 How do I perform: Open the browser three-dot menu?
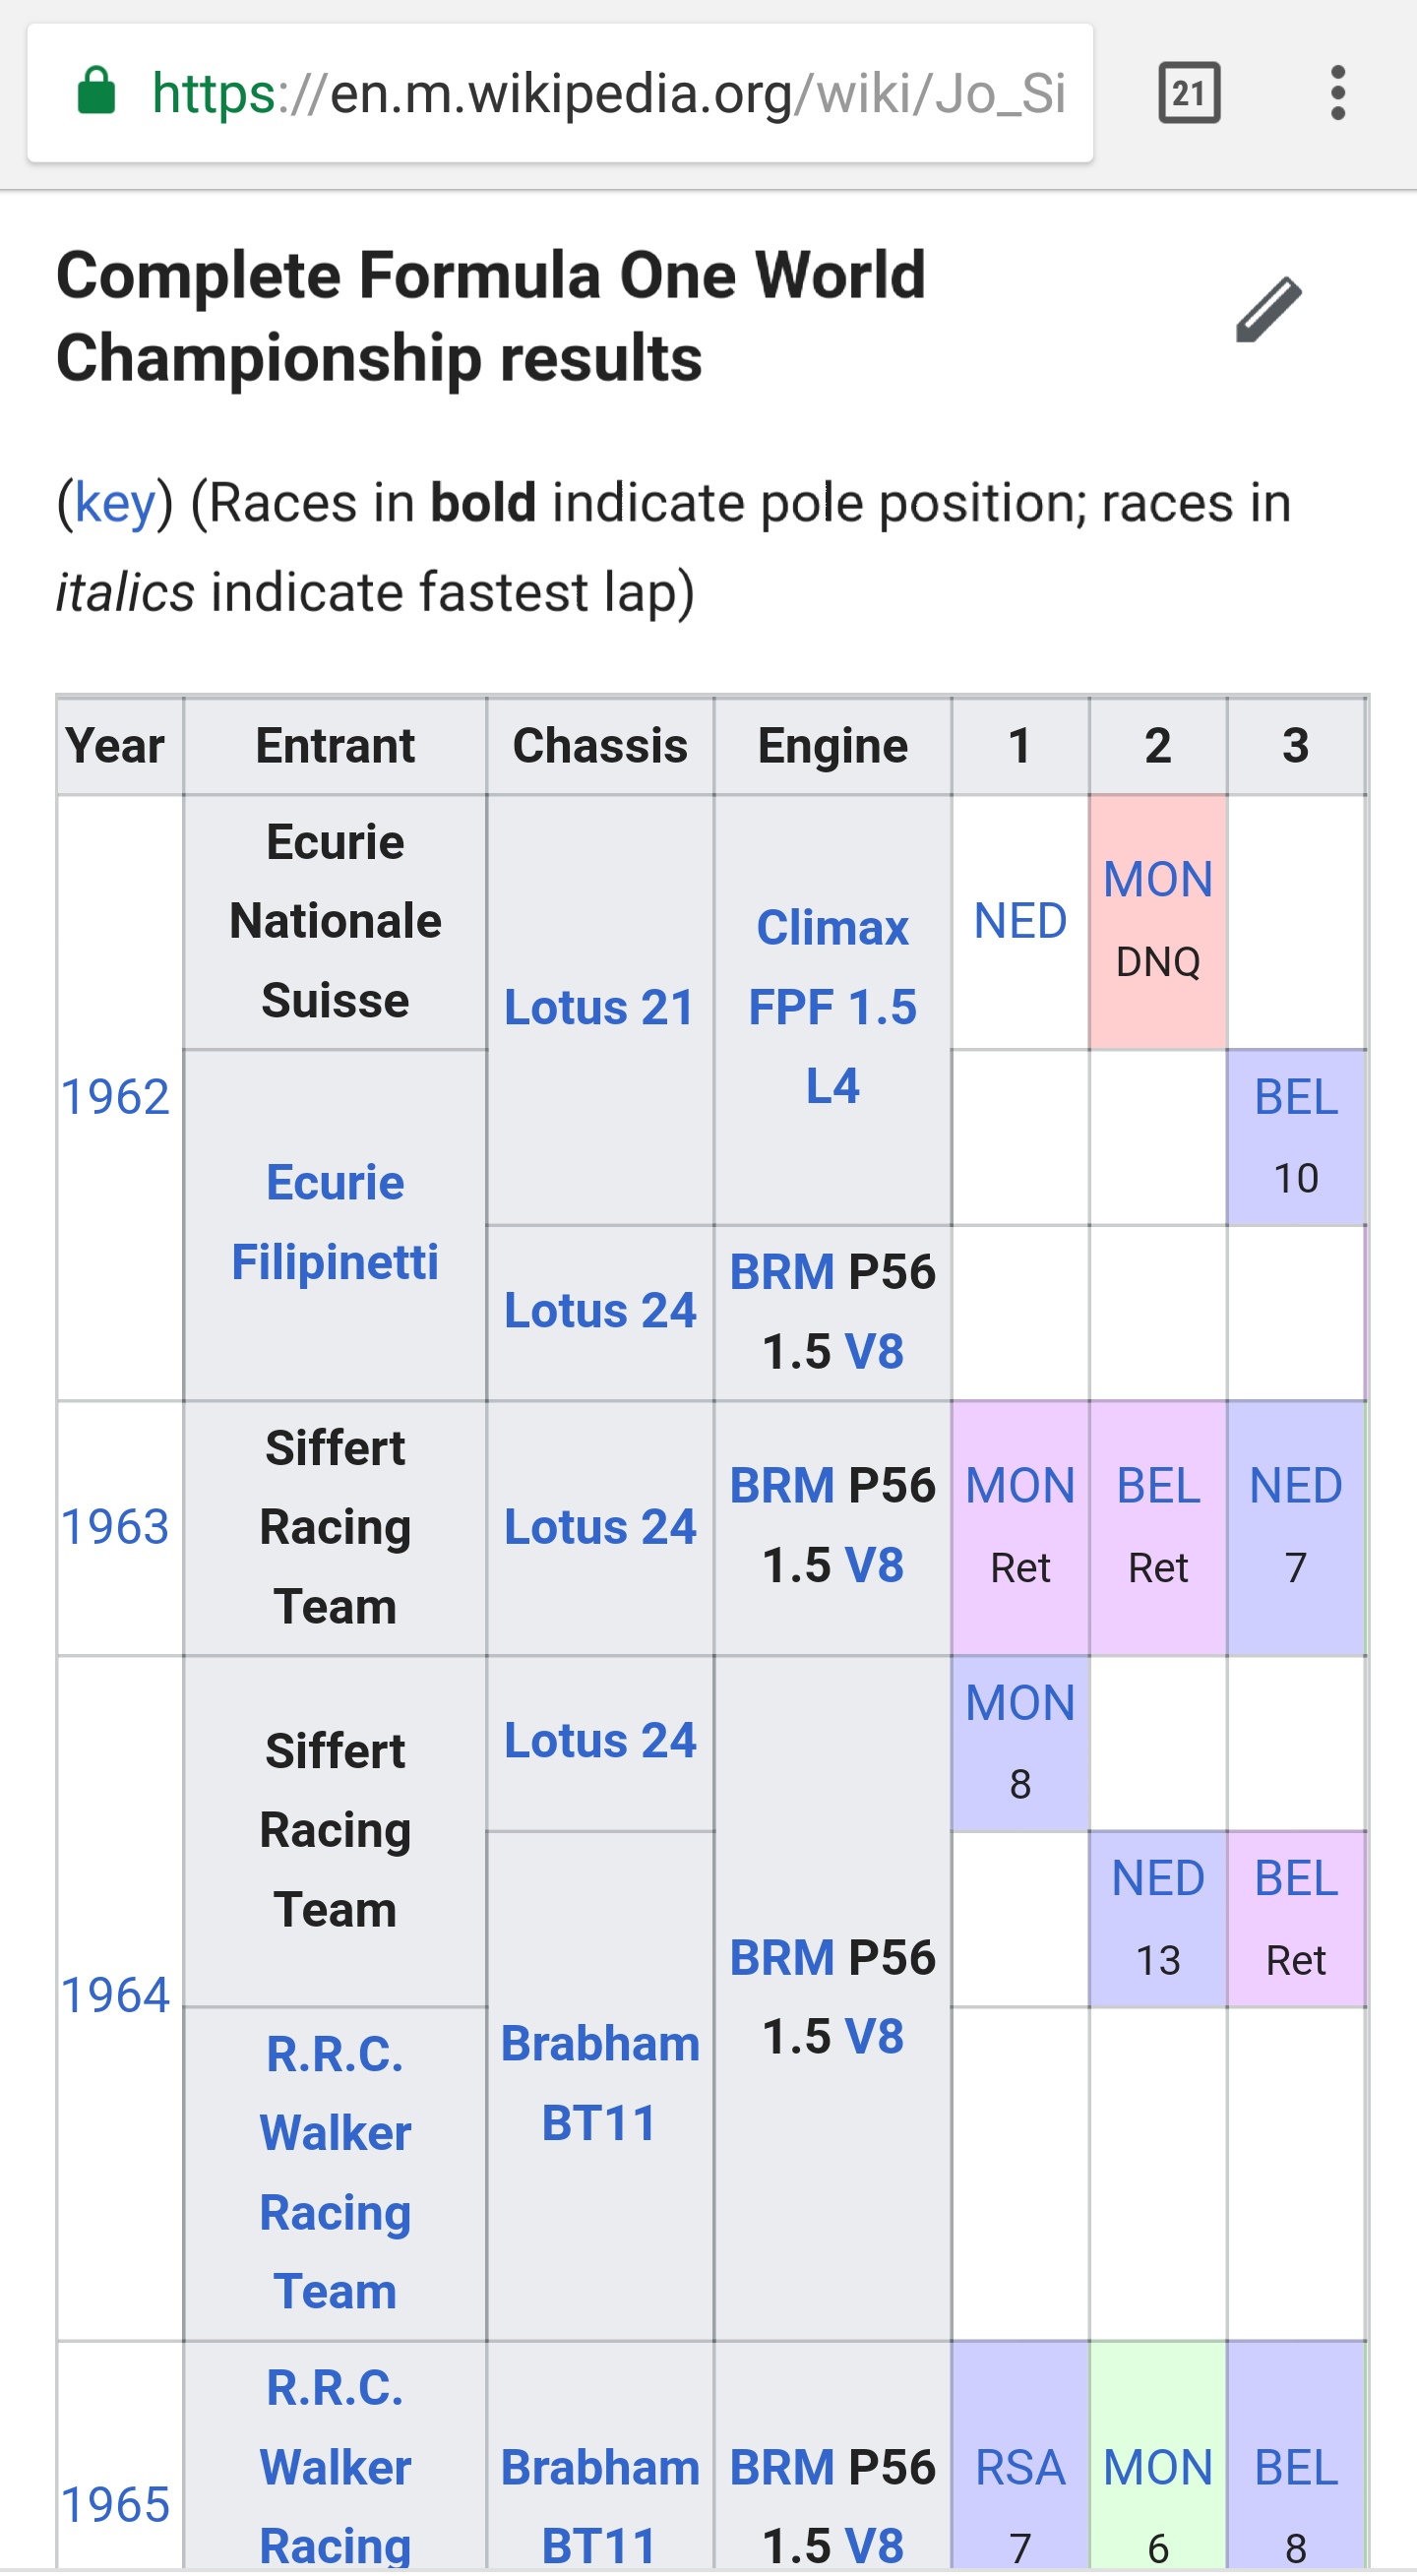pos(1337,93)
